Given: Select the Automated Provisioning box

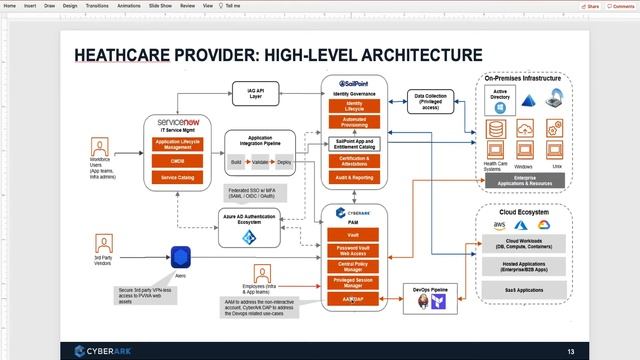Looking at the screenshot, I should (x=354, y=122).
